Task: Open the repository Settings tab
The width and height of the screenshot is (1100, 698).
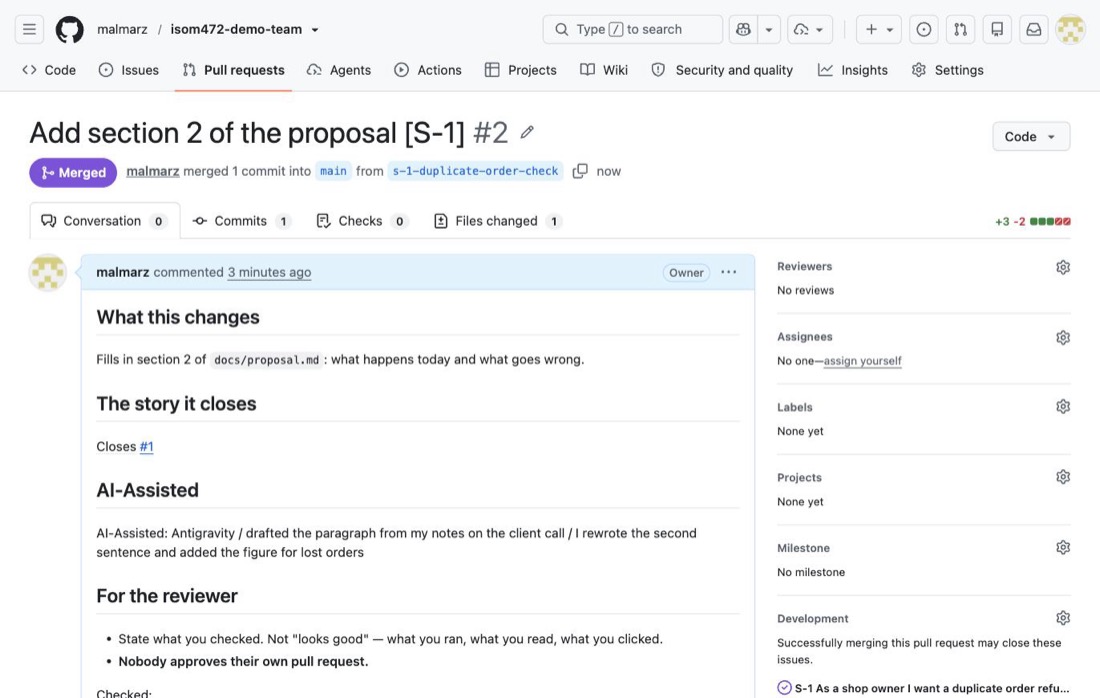Action: point(948,70)
